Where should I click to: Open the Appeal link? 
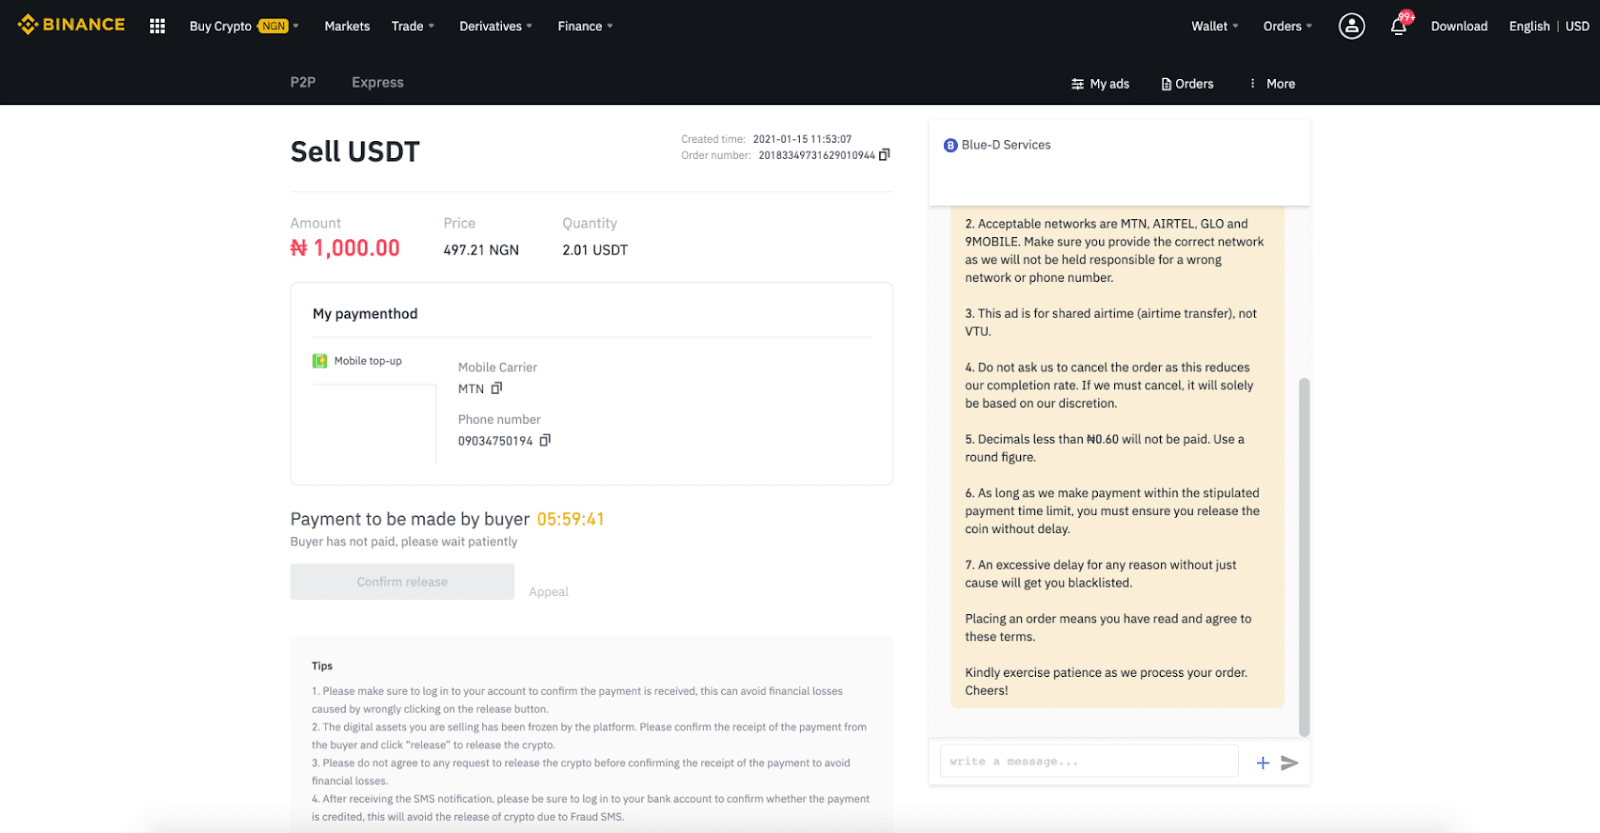tap(548, 592)
